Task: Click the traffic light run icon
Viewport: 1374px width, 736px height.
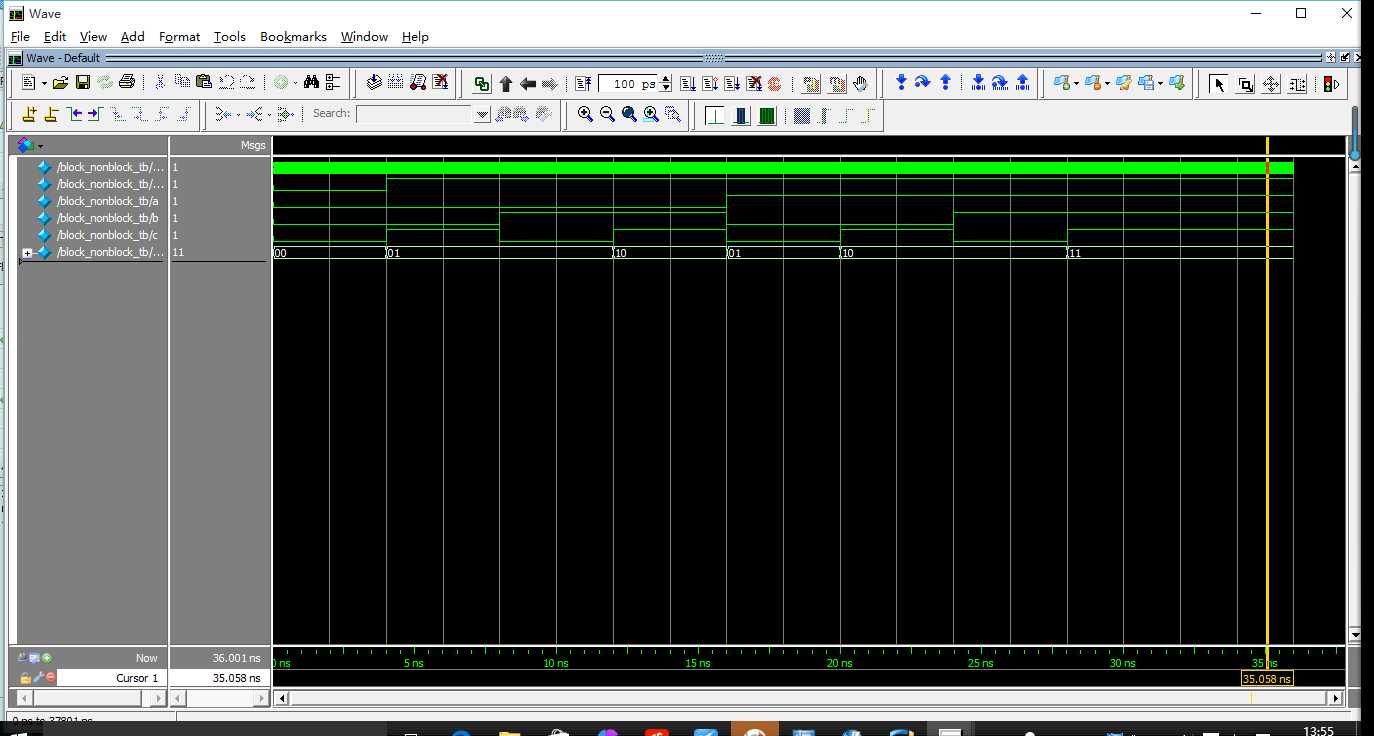Action: [1331, 84]
